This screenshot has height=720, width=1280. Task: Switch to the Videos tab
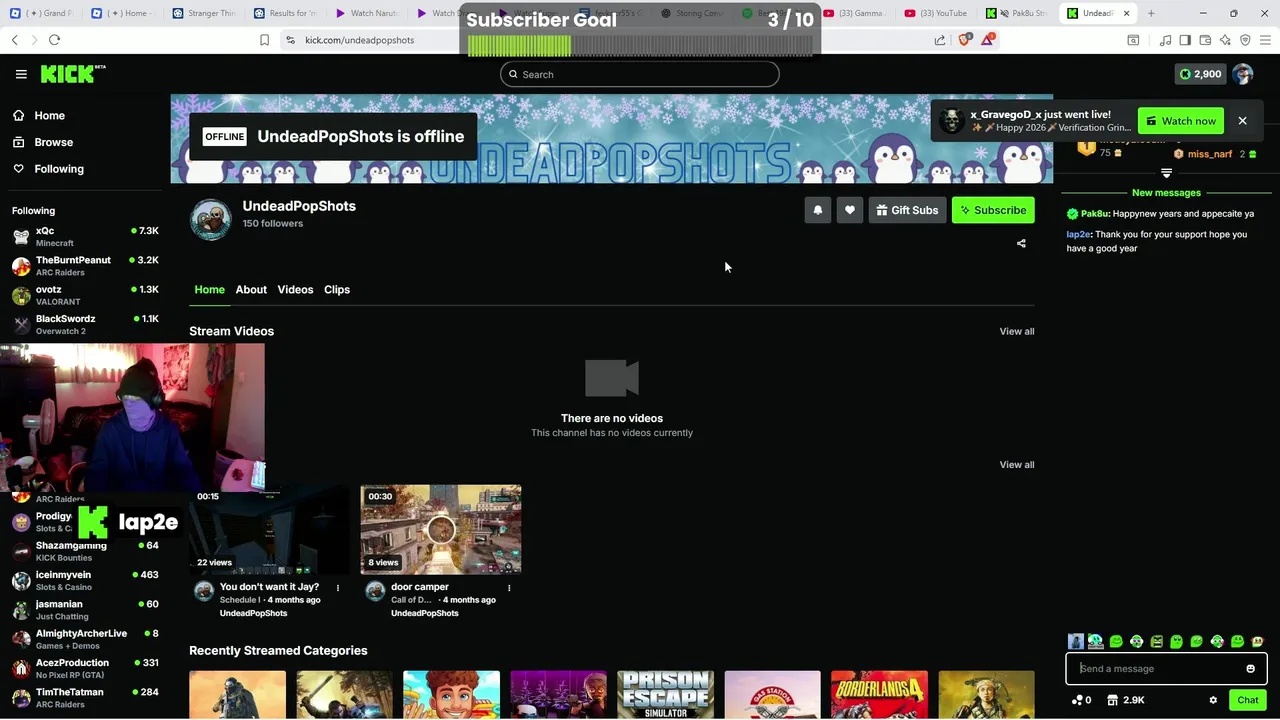(x=295, y=289)
